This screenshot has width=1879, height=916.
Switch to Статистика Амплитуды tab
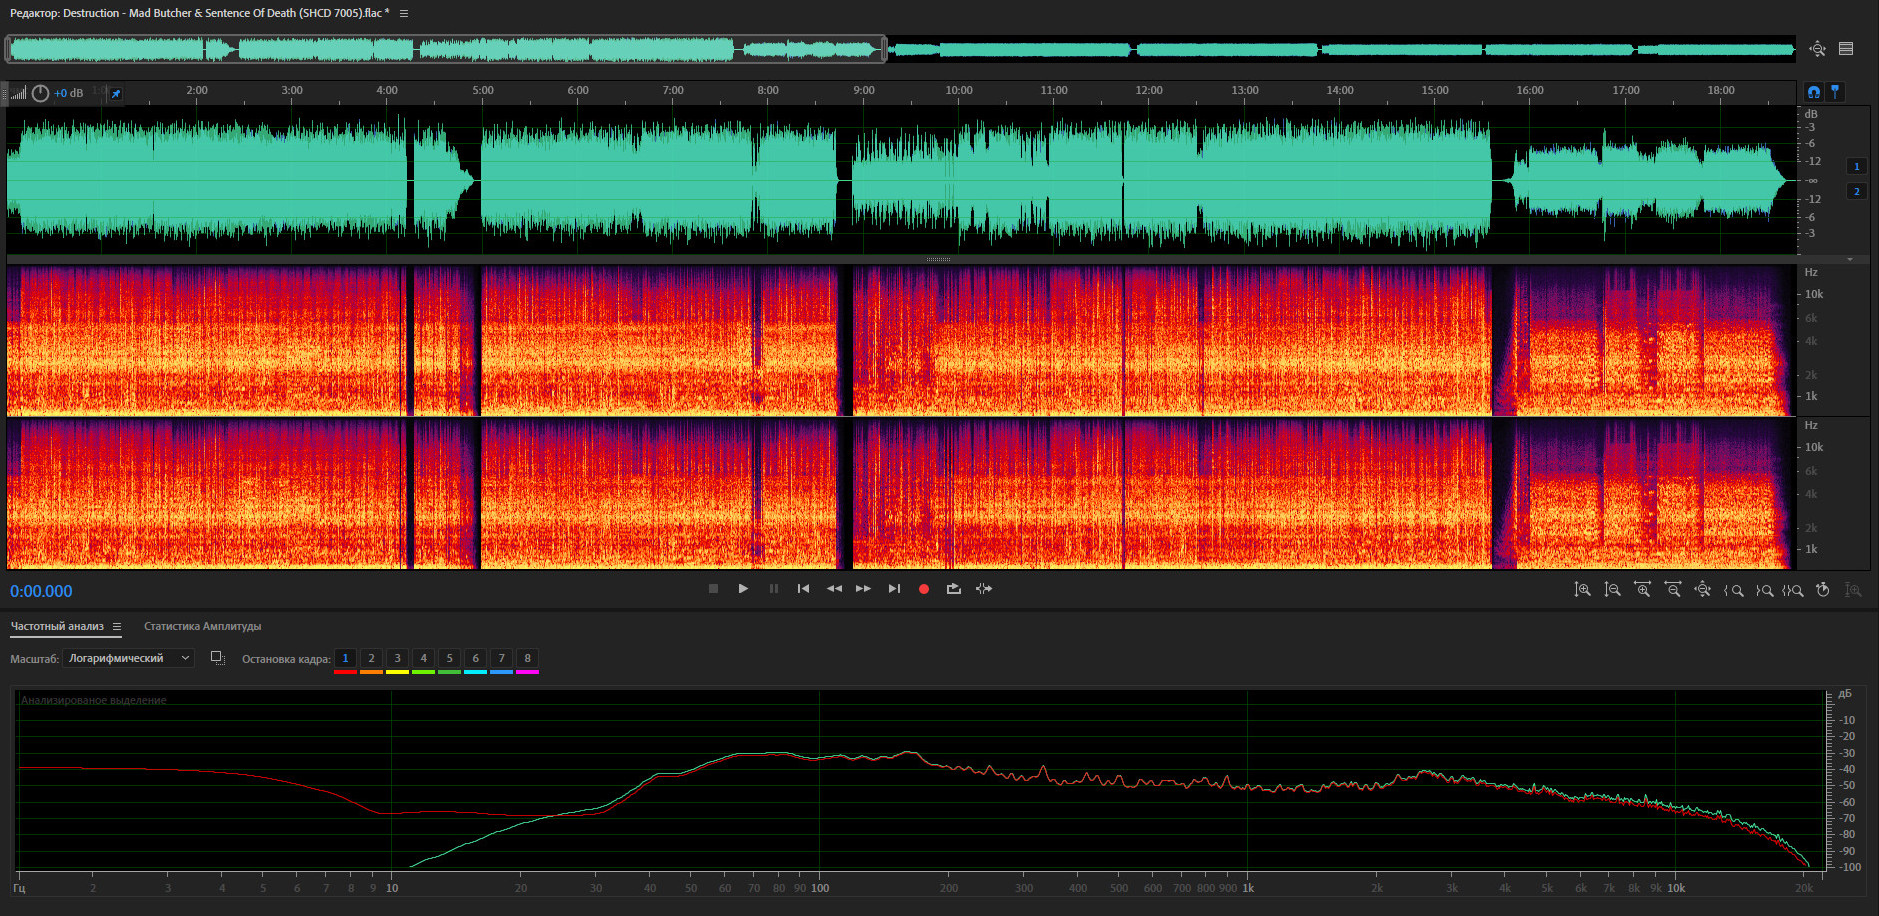(202, 627)
